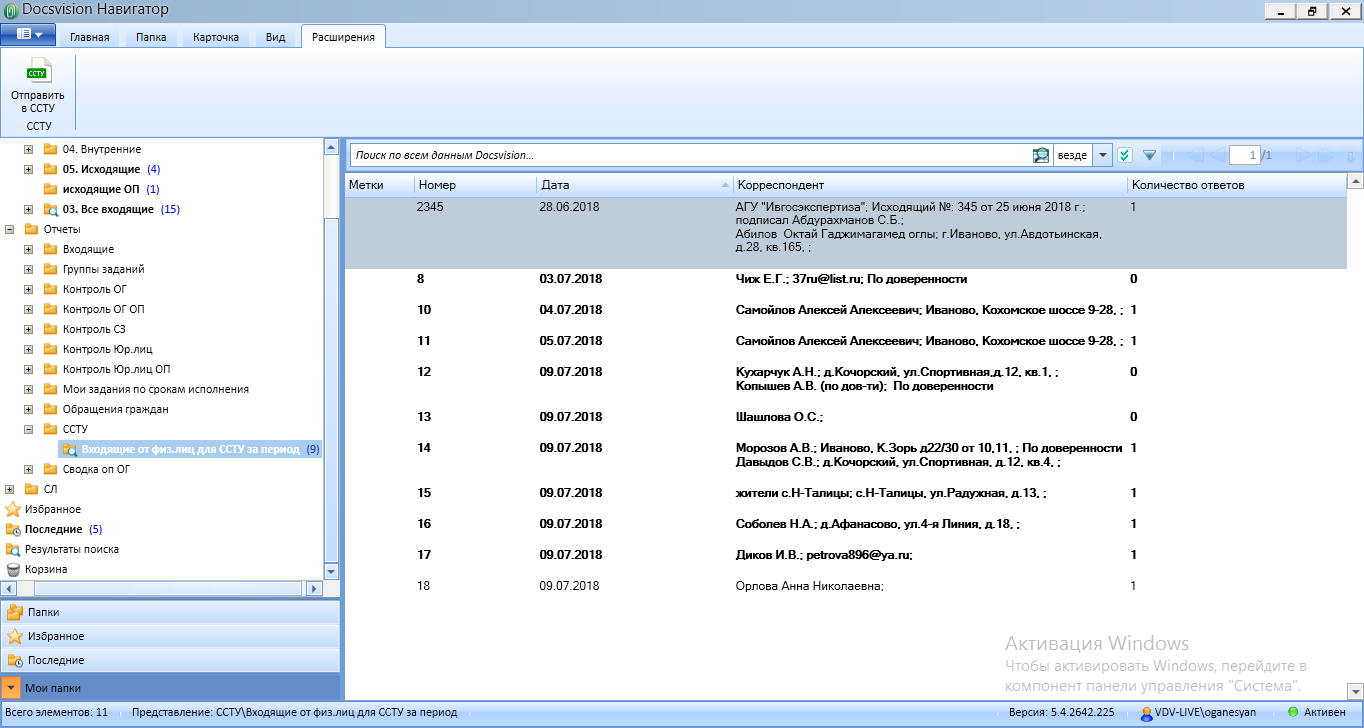1364x728 pixels.
Task: Click the last page navigation arrow
Action: pyautogui.click(x=1326, y=155)
